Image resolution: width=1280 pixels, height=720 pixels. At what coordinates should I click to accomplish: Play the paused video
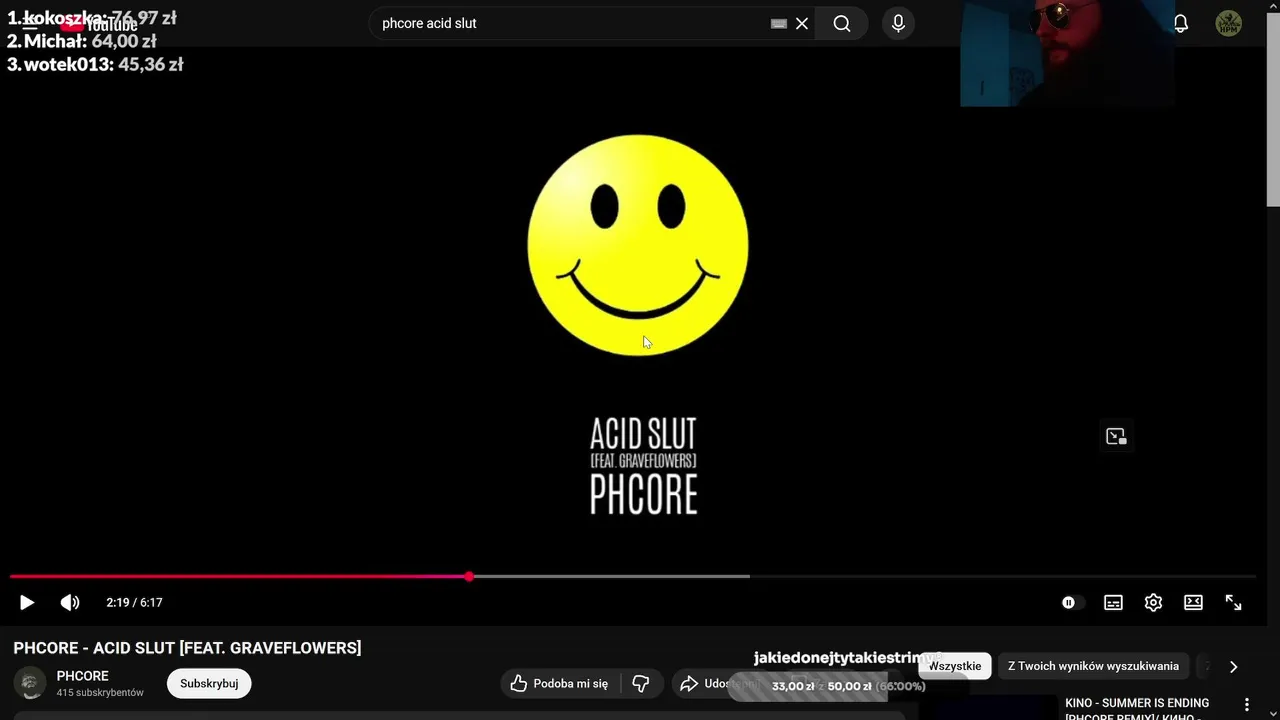click(27, 602)
